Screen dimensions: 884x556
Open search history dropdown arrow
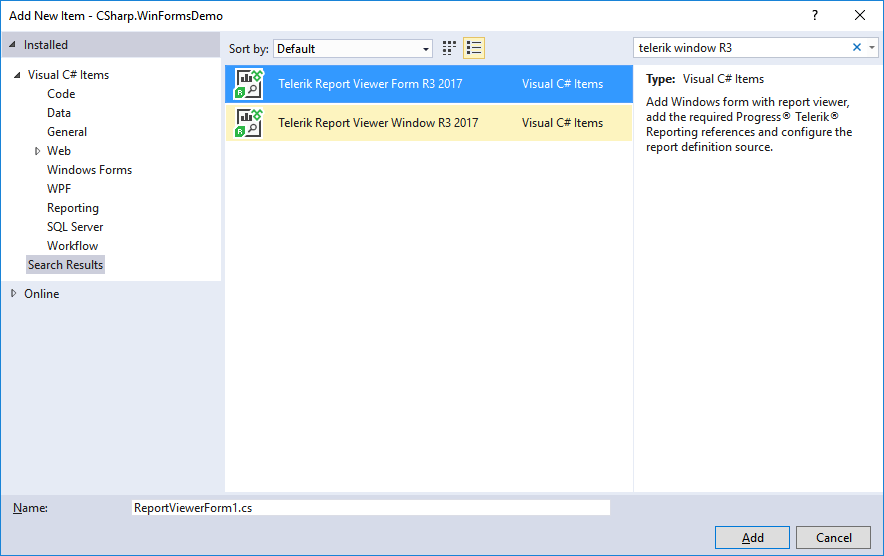(872, 47)
